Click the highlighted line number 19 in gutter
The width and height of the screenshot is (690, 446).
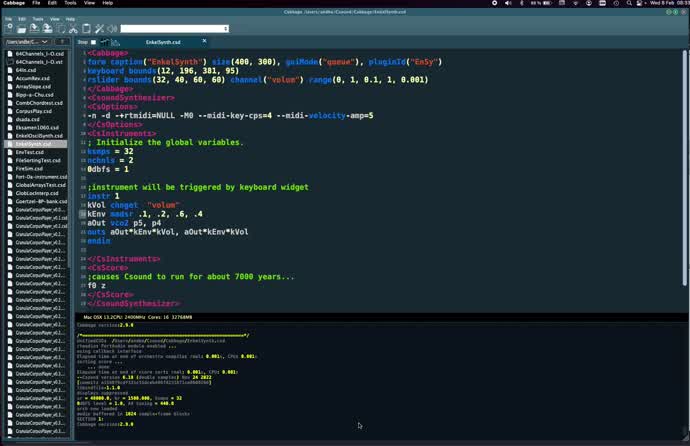(x=82, y=214)
